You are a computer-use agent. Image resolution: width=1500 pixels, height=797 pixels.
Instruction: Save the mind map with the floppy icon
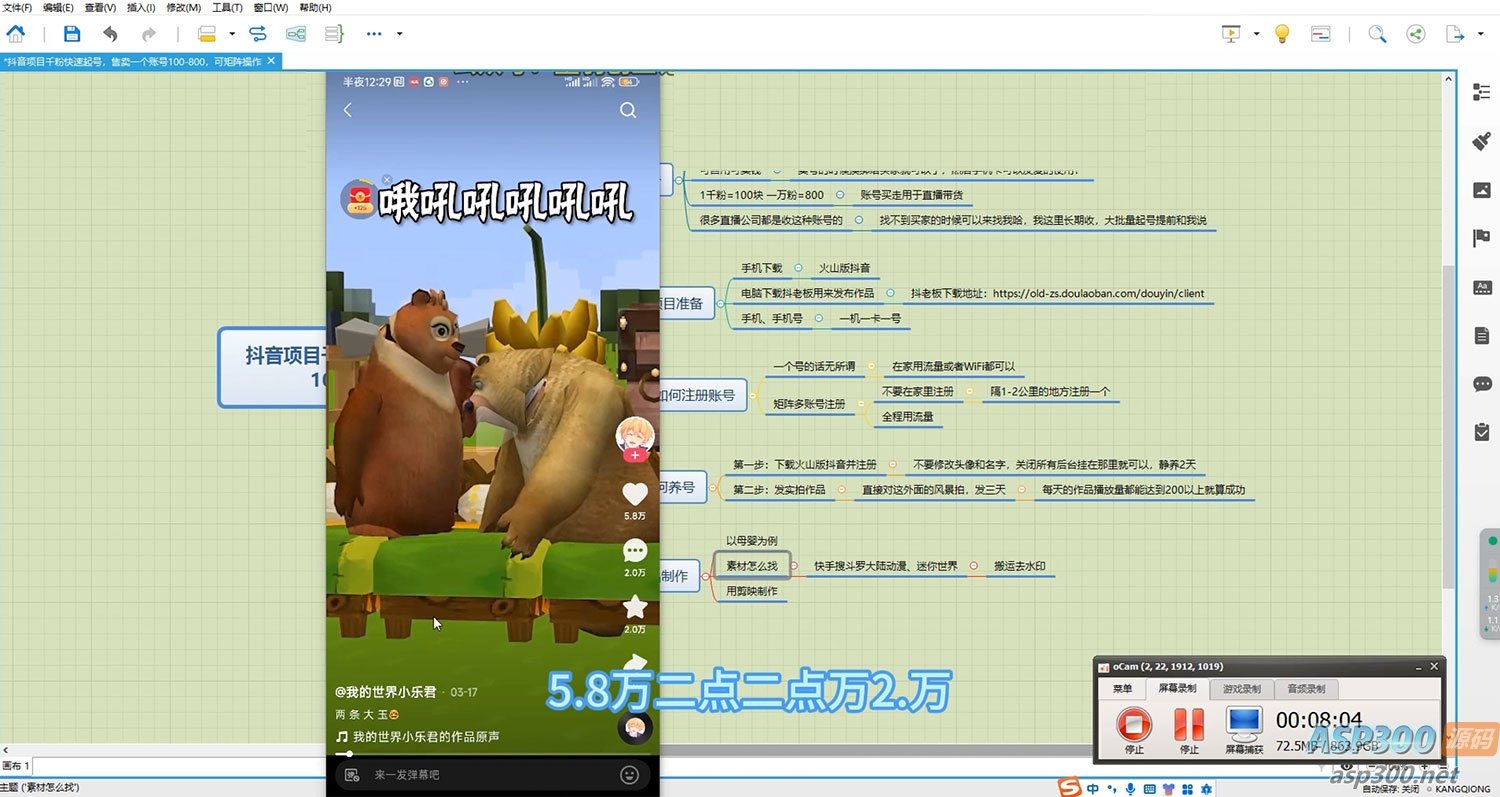[72, 34]
